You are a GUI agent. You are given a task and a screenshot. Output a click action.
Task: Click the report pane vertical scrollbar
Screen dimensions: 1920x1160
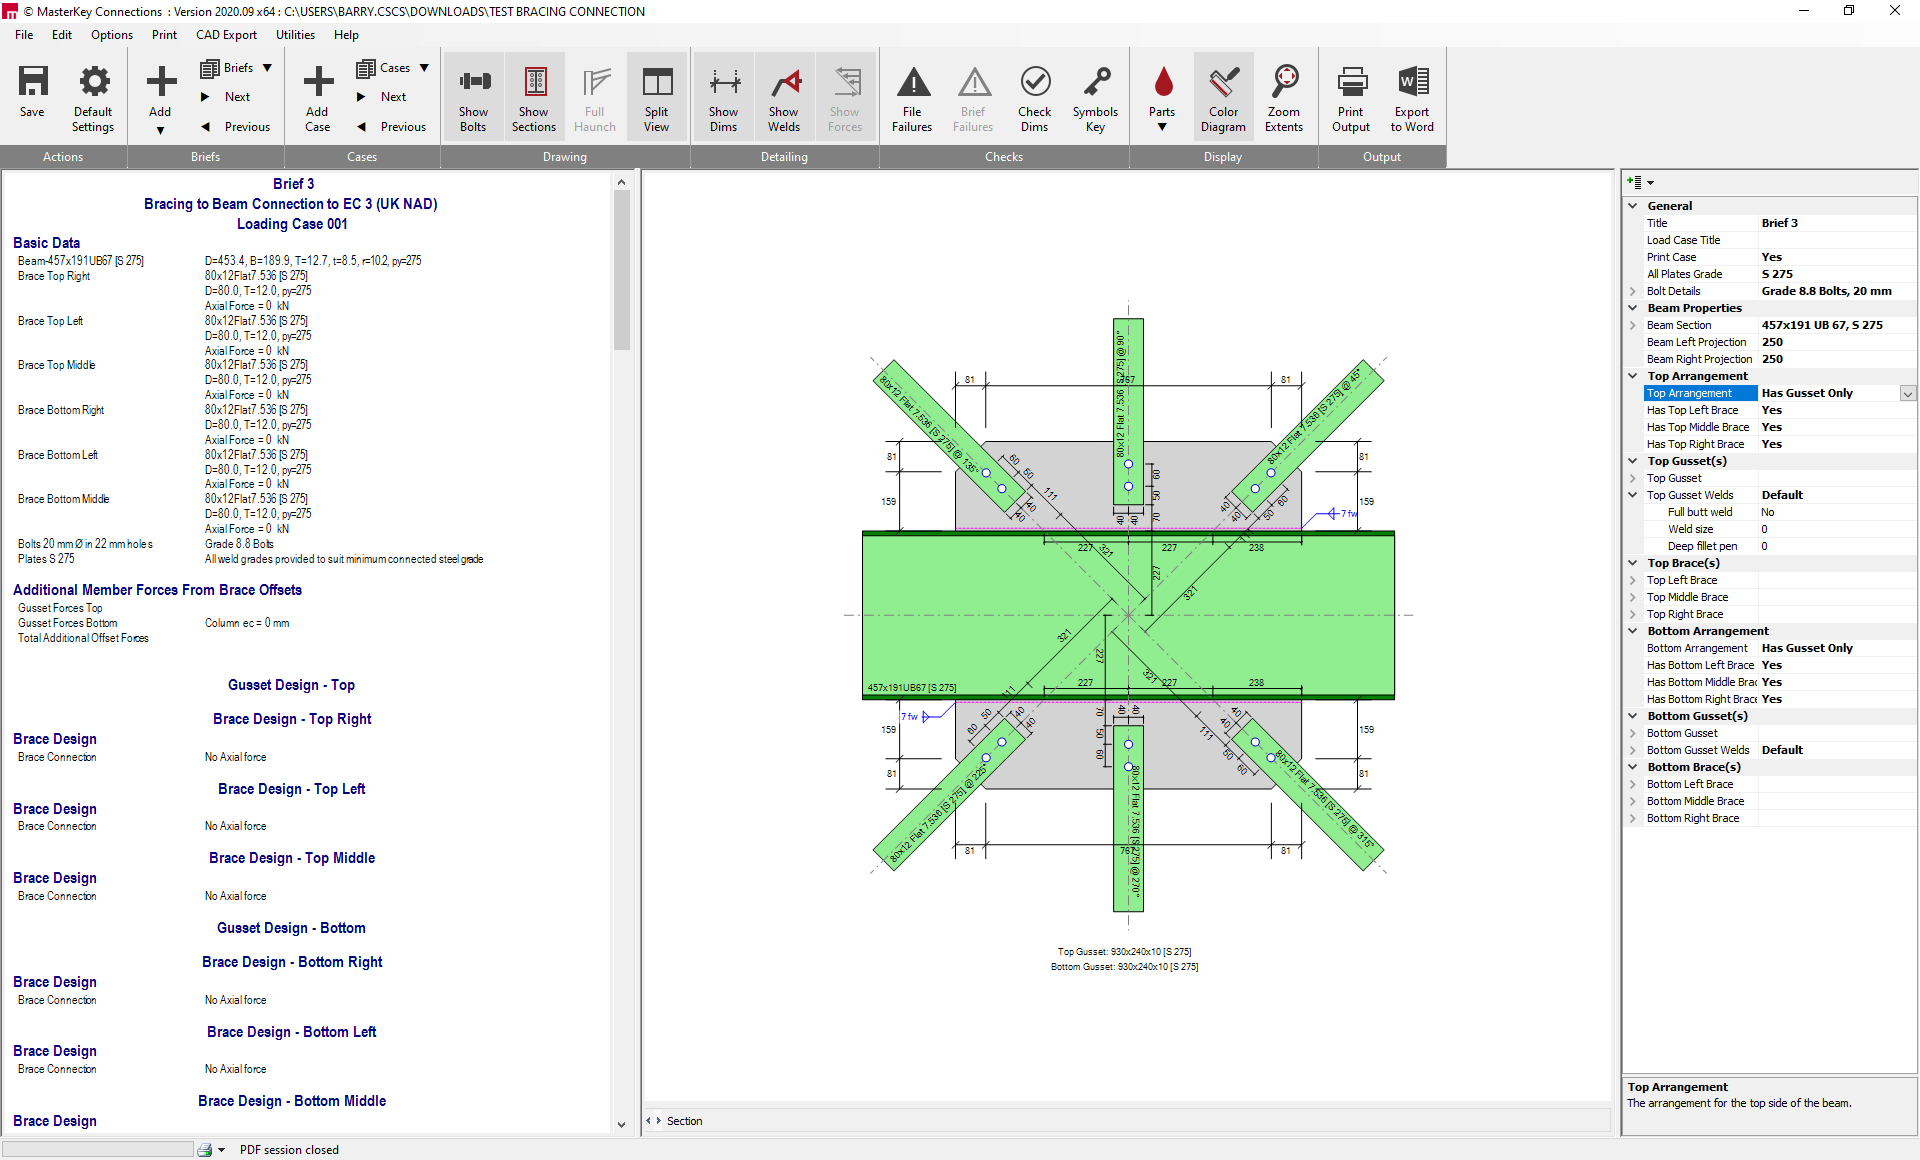click(621, 270)
